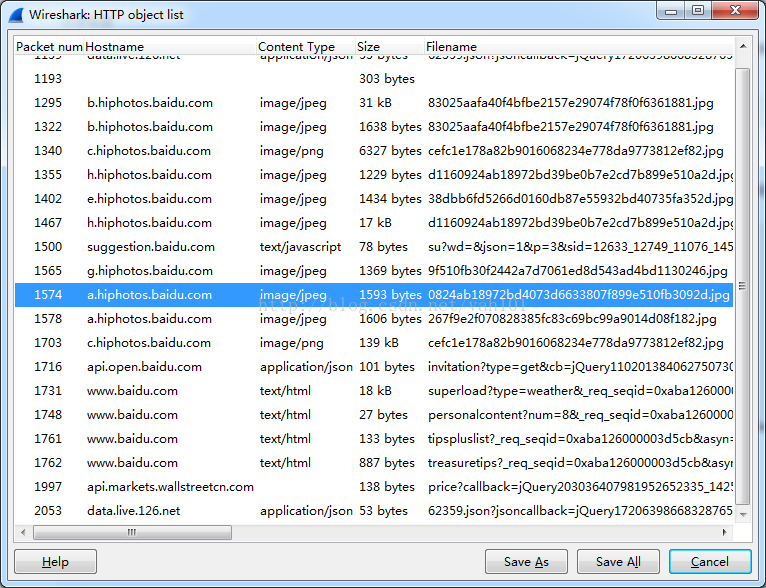Screen dimensions: 766x588
Task: Click the horizontal scrollbar left arrow
Action: (23, 532)
